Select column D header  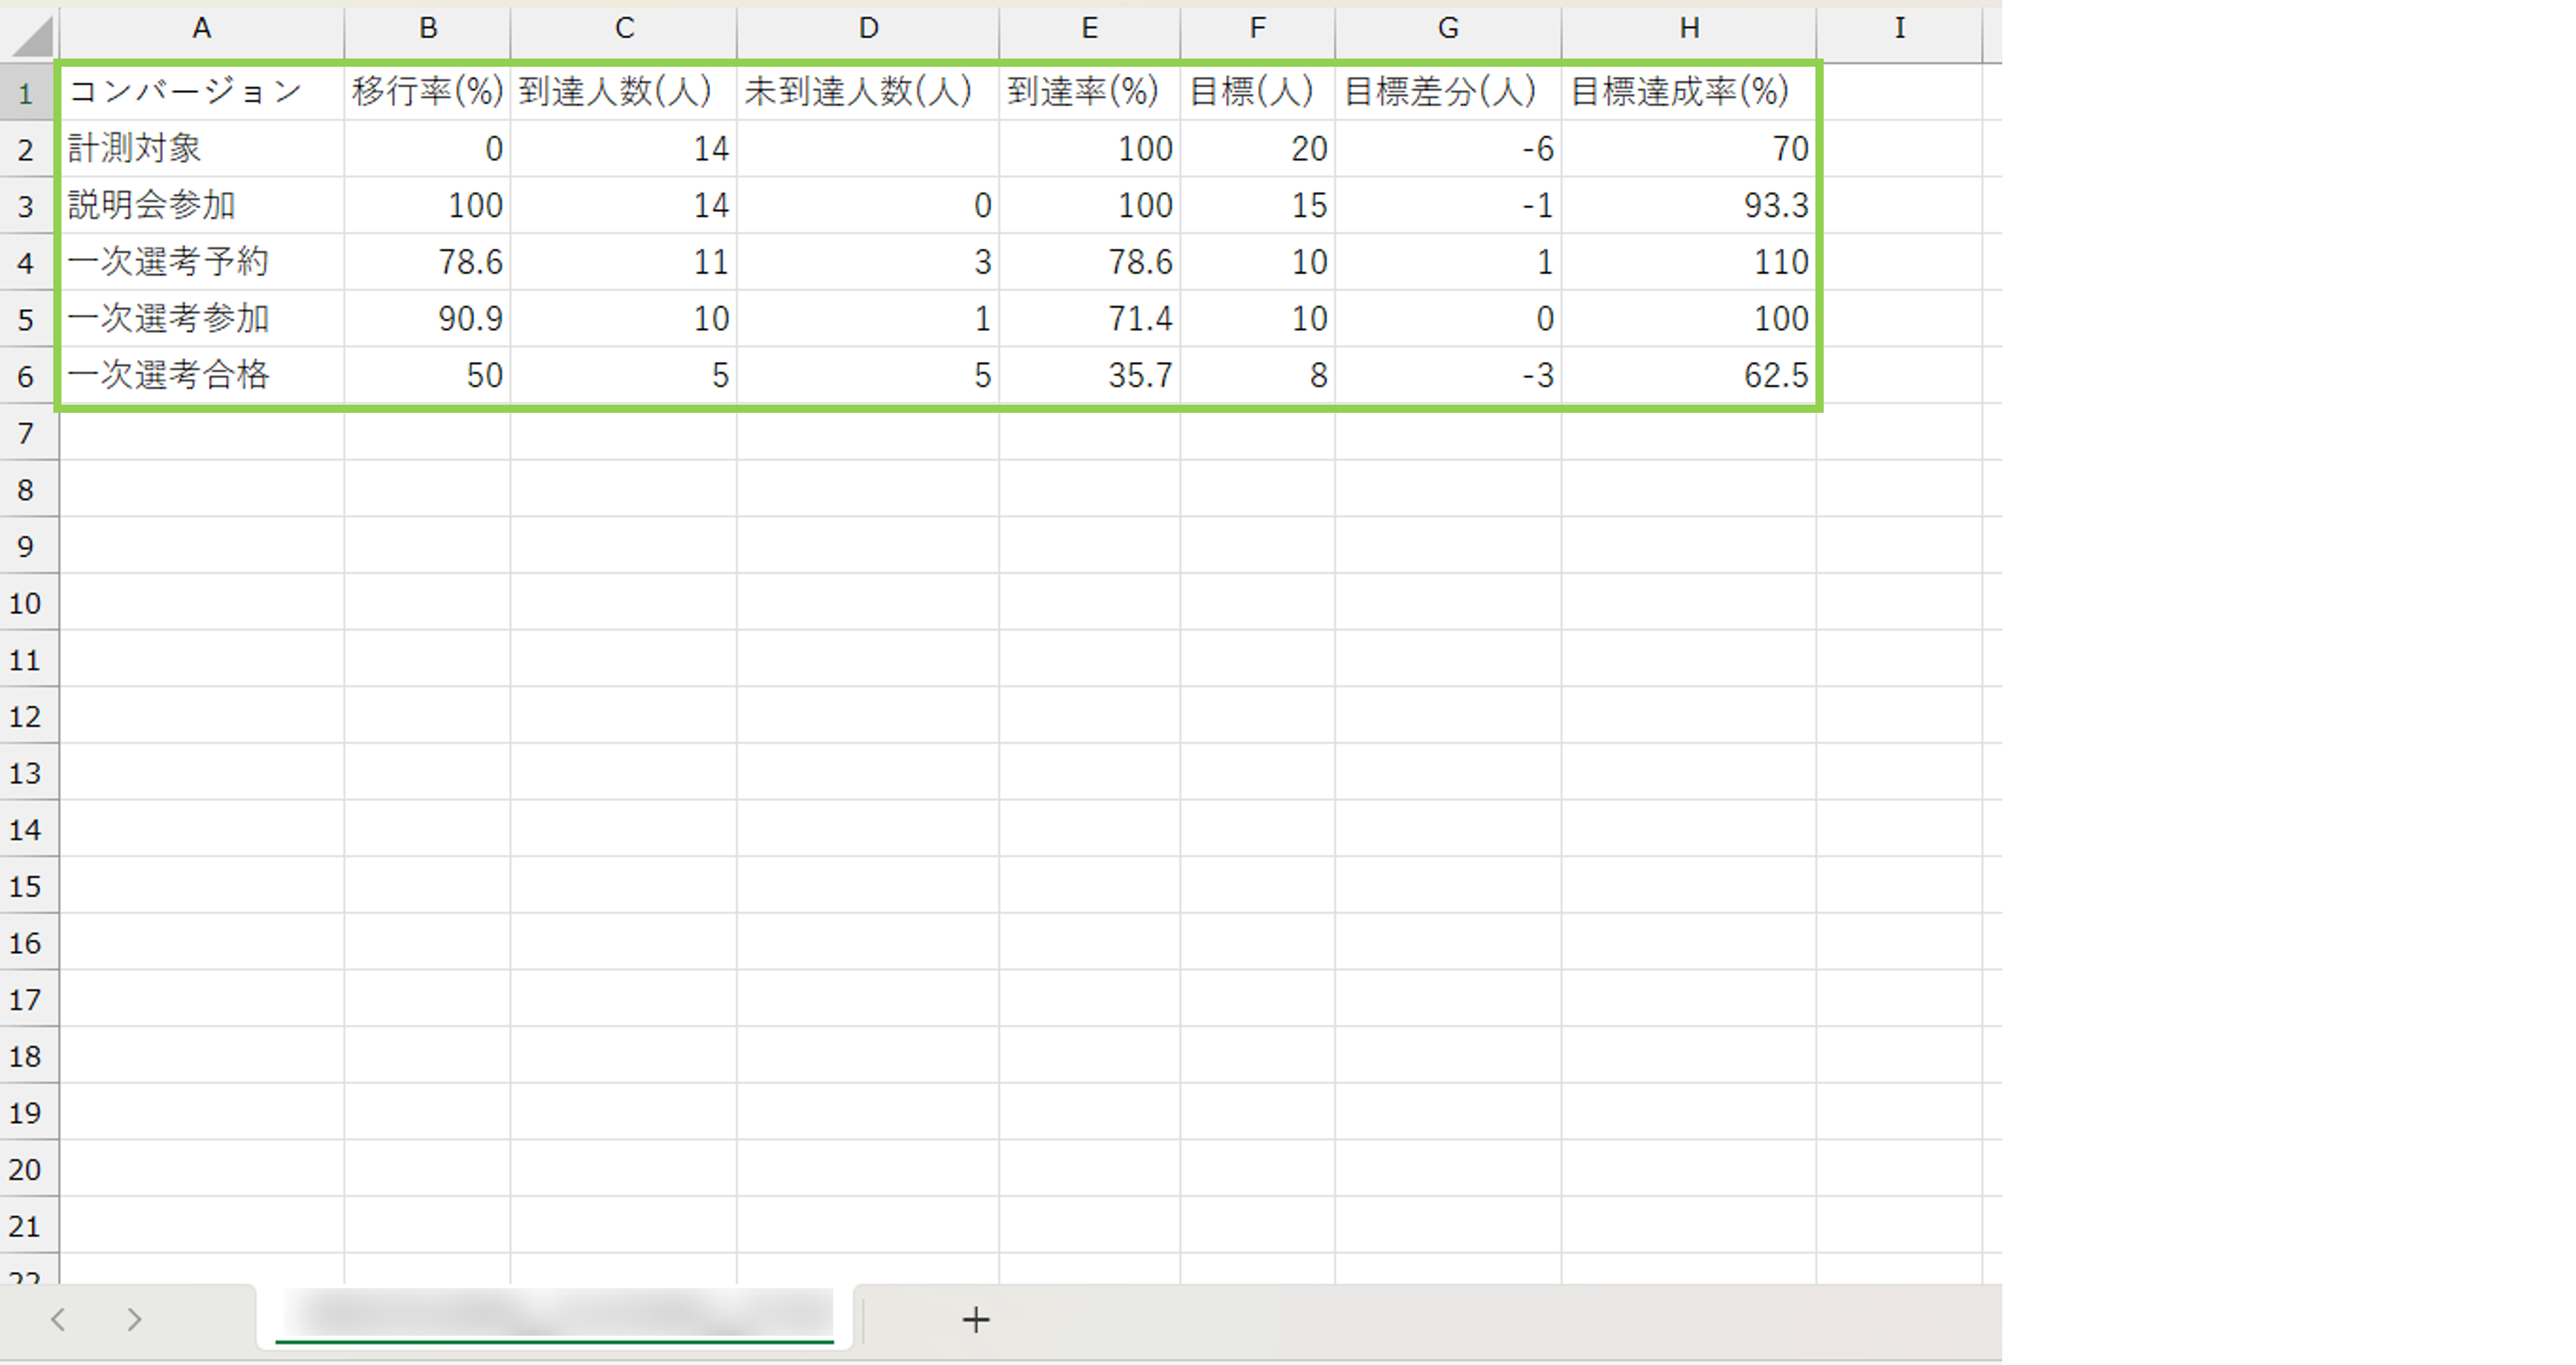pyautogui.click(x=867, y=29)
